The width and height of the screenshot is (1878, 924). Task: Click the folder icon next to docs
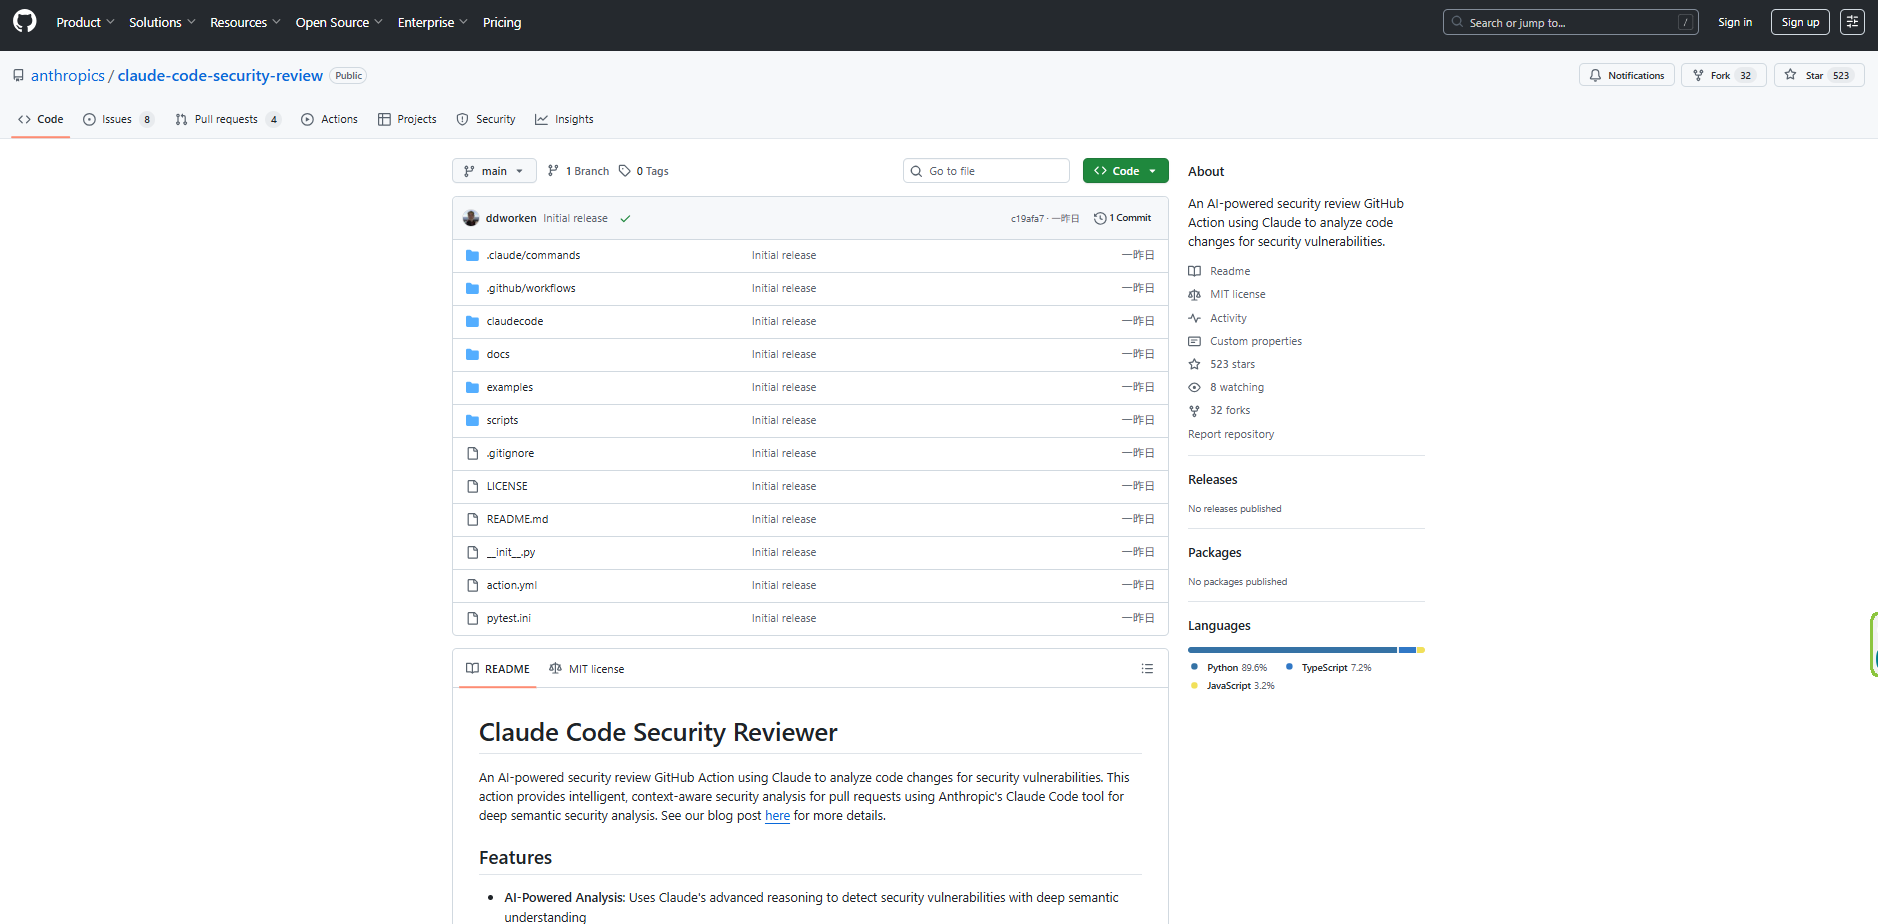pyautogui.click(x=472, y=353)
